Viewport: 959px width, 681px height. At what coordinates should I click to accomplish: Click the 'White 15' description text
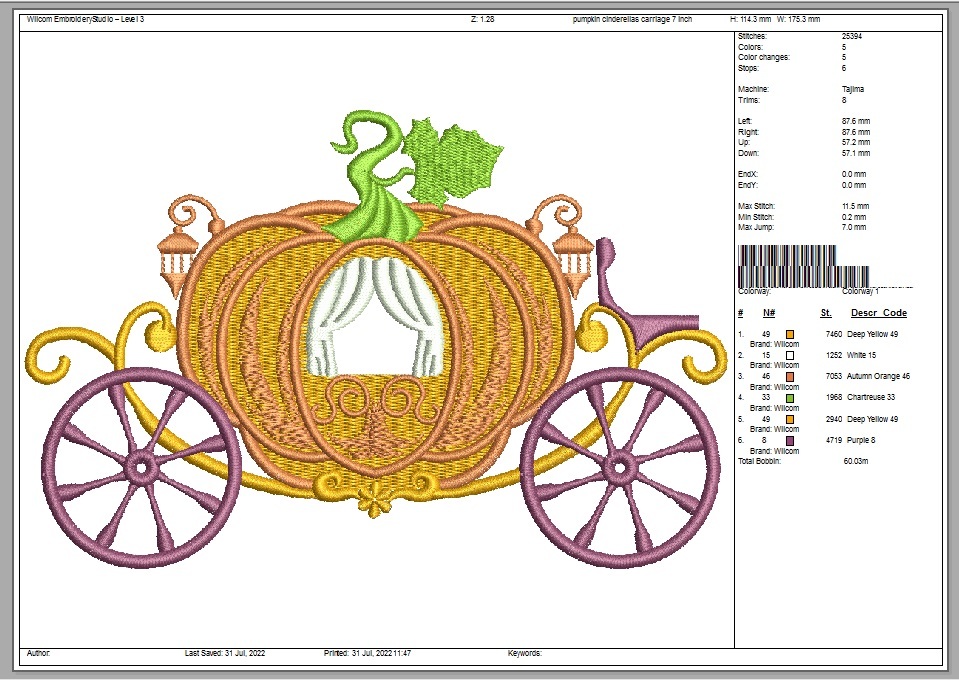[861, 355]
